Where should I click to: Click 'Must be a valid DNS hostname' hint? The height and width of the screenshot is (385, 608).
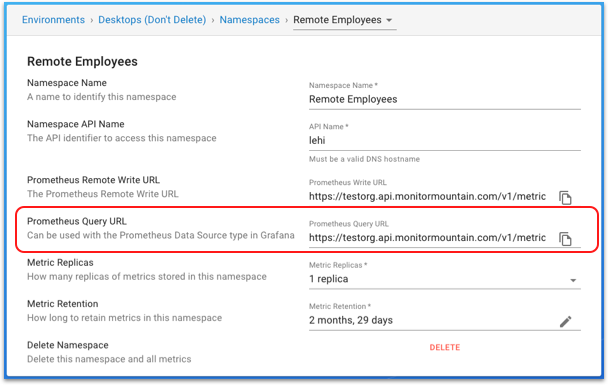pos(364,159)
